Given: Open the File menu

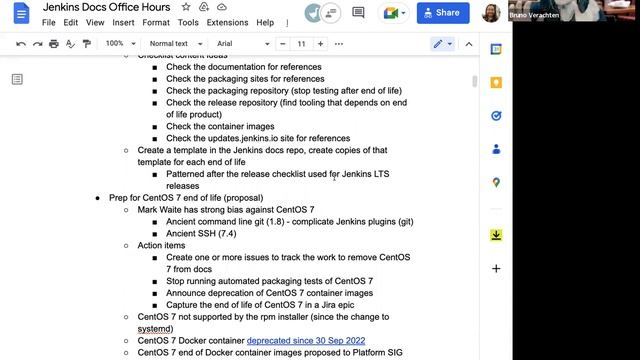Looking at the screenshot, I should 49,22.
